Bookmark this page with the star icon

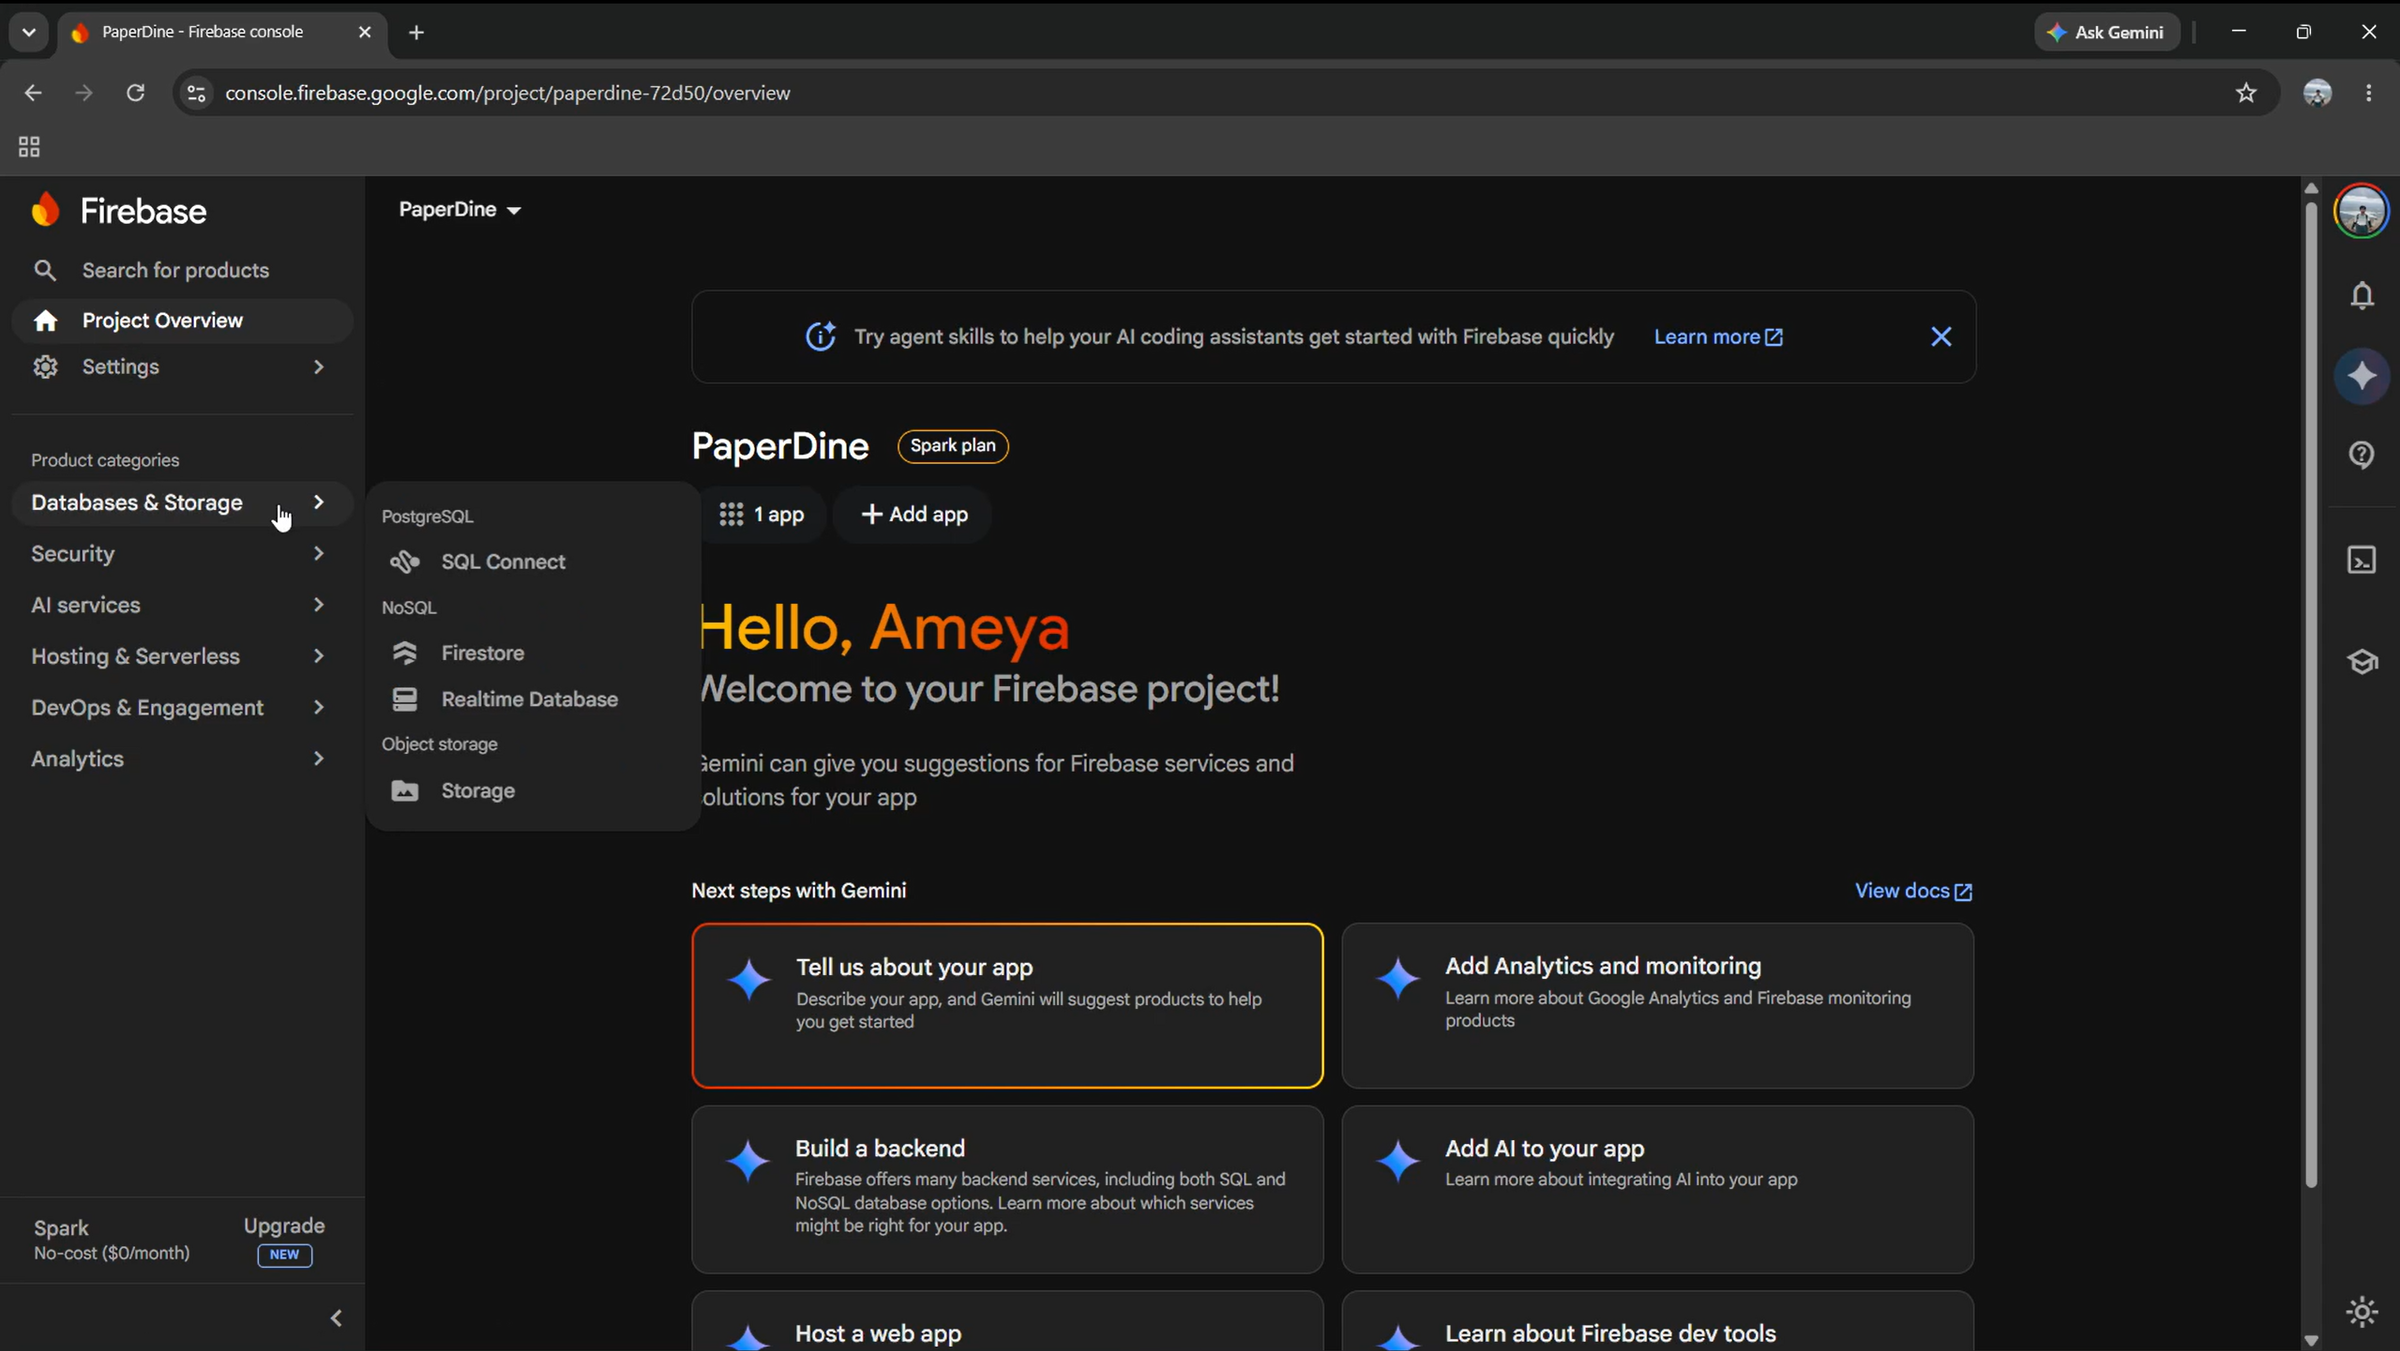2246,93
